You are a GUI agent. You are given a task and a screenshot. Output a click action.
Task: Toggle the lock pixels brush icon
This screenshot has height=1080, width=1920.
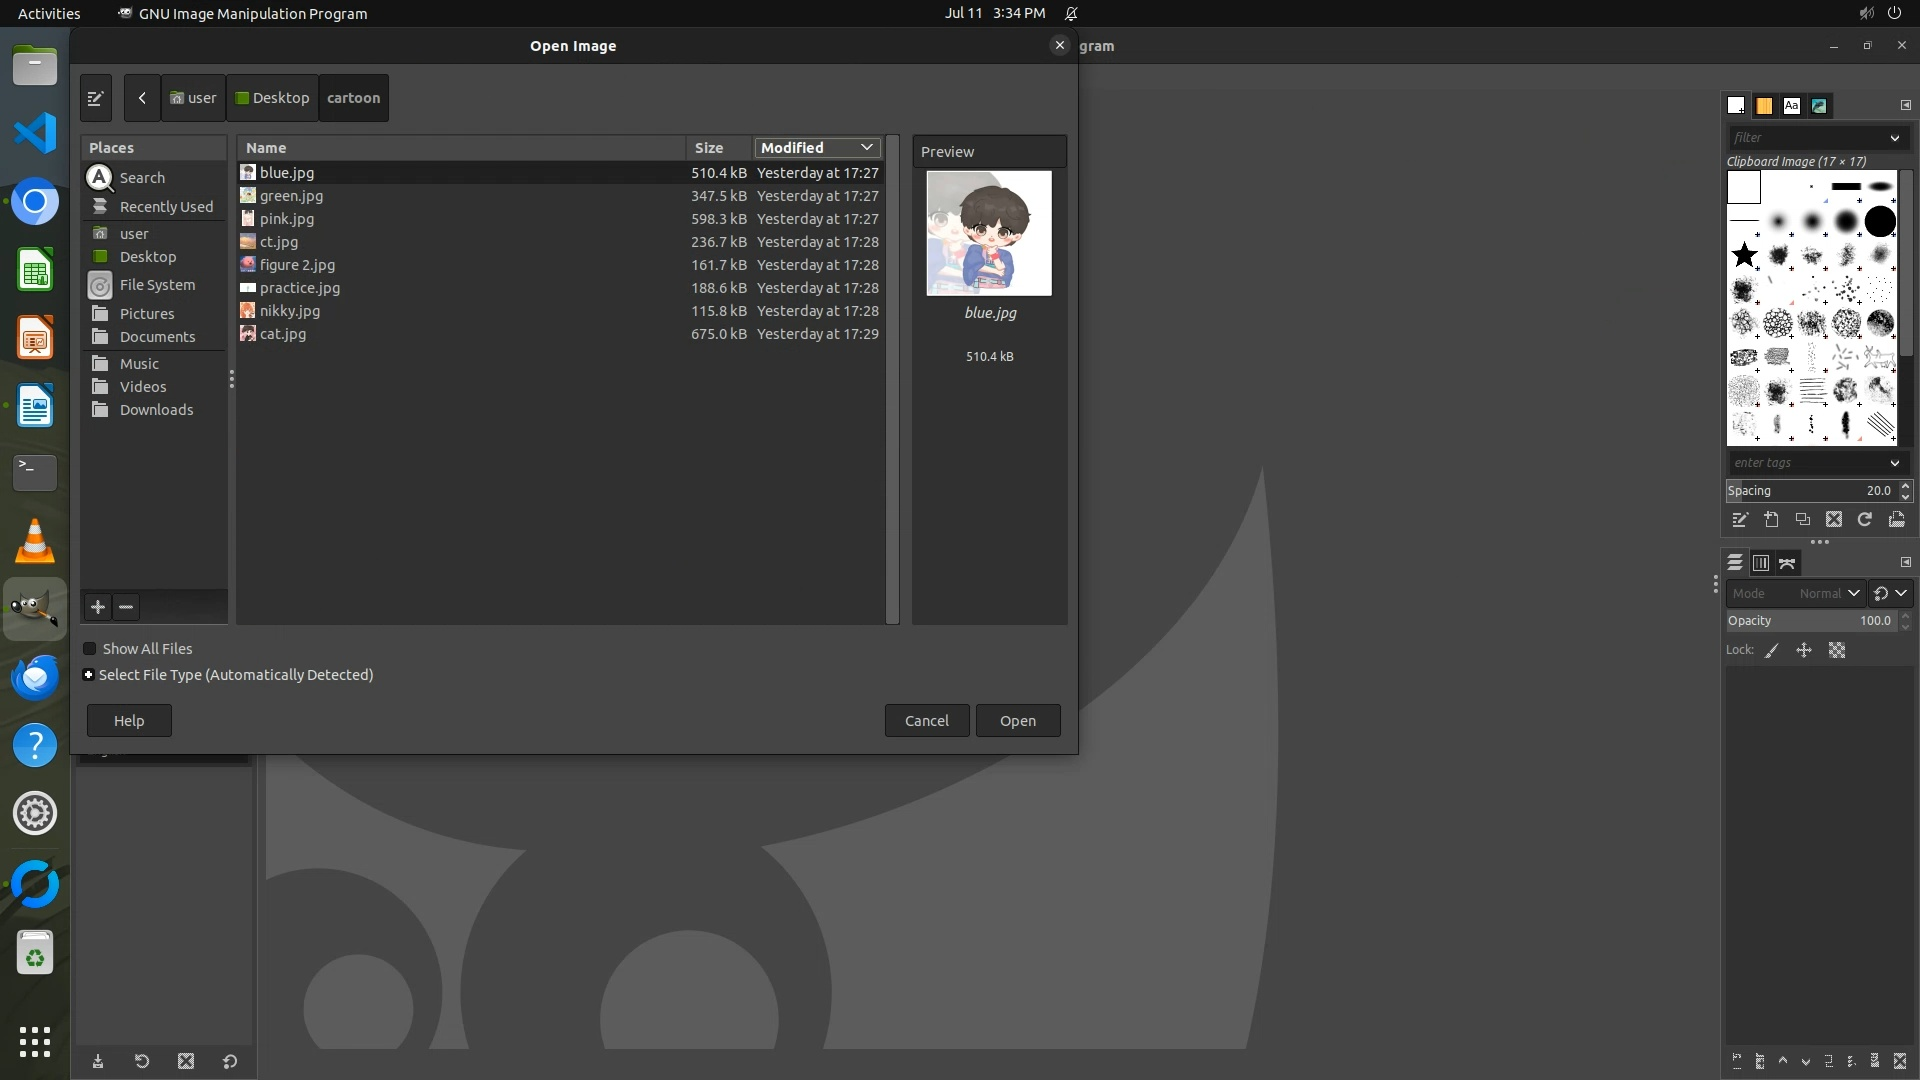pos(1772,650)
